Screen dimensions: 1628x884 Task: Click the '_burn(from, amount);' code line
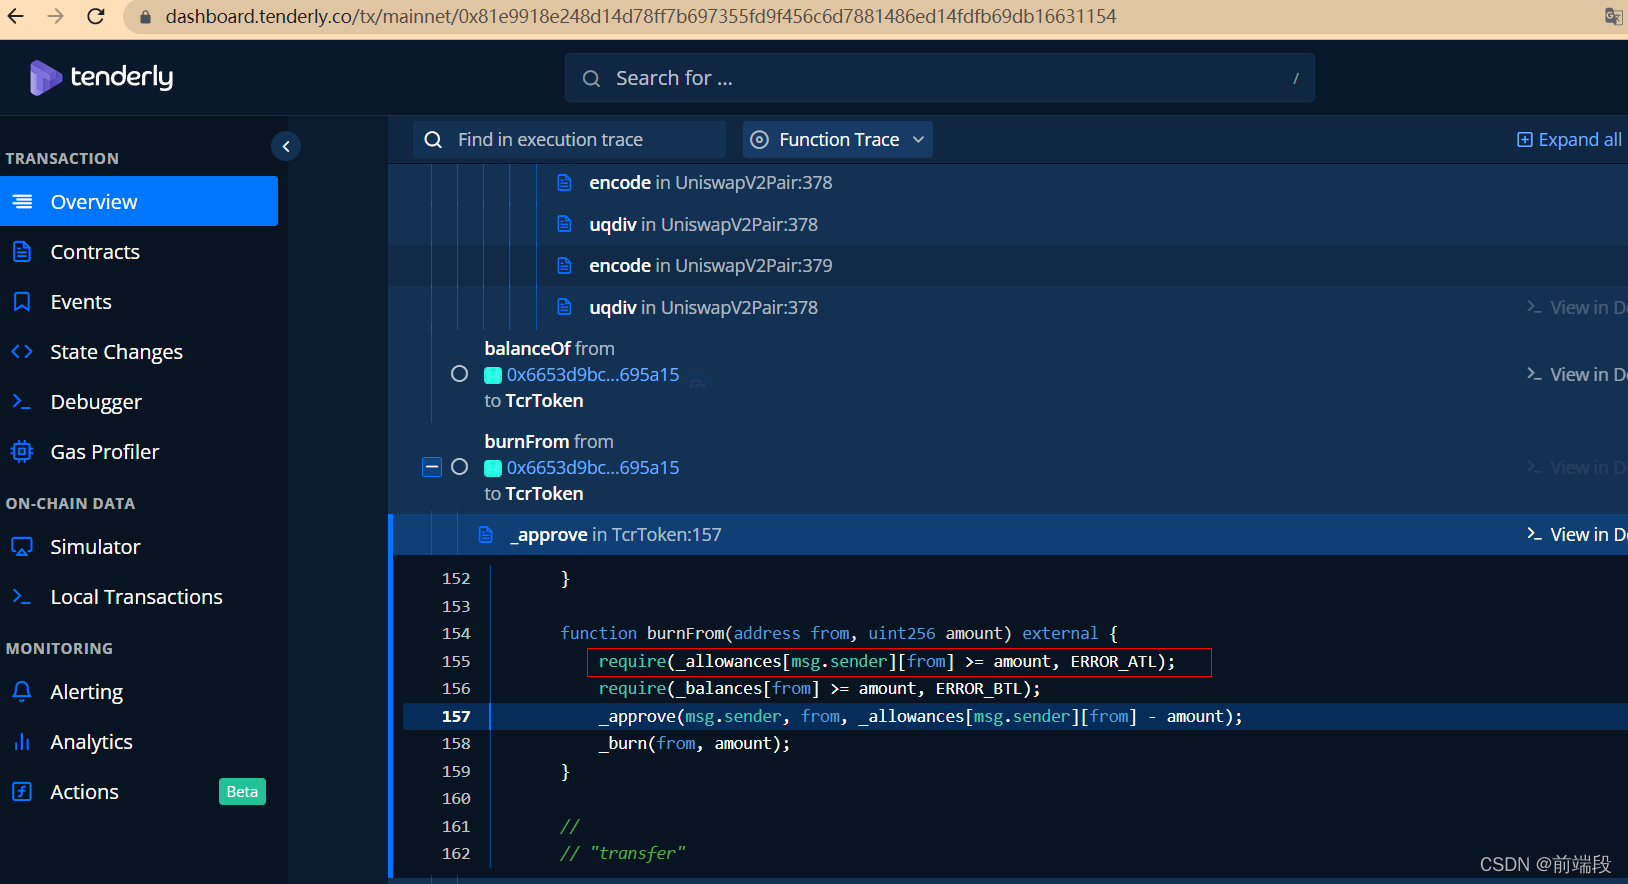click(694, 743)
